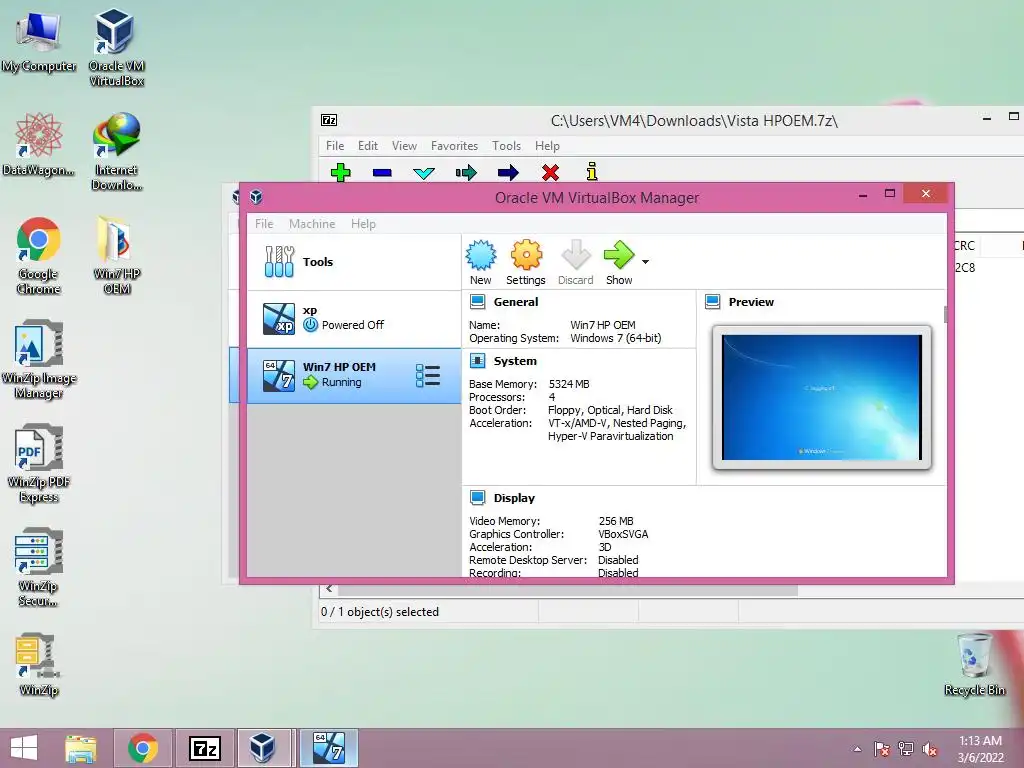Open WinZip desktop shortcut
1024x768 pixels.
click(x=39, y=665)
